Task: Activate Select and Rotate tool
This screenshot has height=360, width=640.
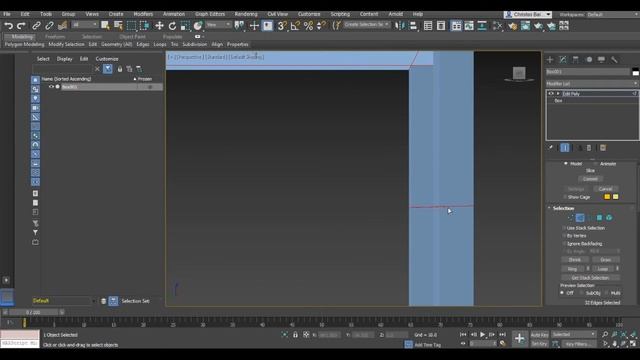Action: pos(172,26)
